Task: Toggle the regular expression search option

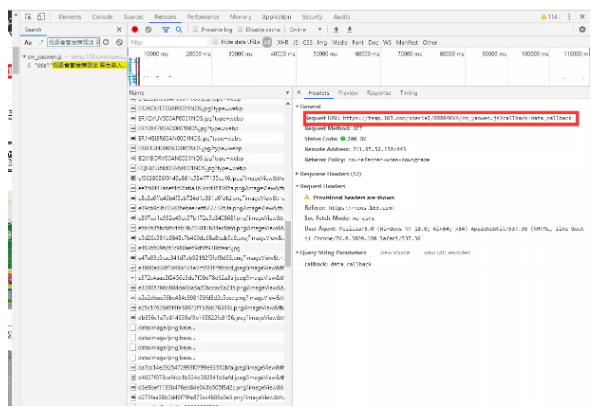Action: click(41, 42)
